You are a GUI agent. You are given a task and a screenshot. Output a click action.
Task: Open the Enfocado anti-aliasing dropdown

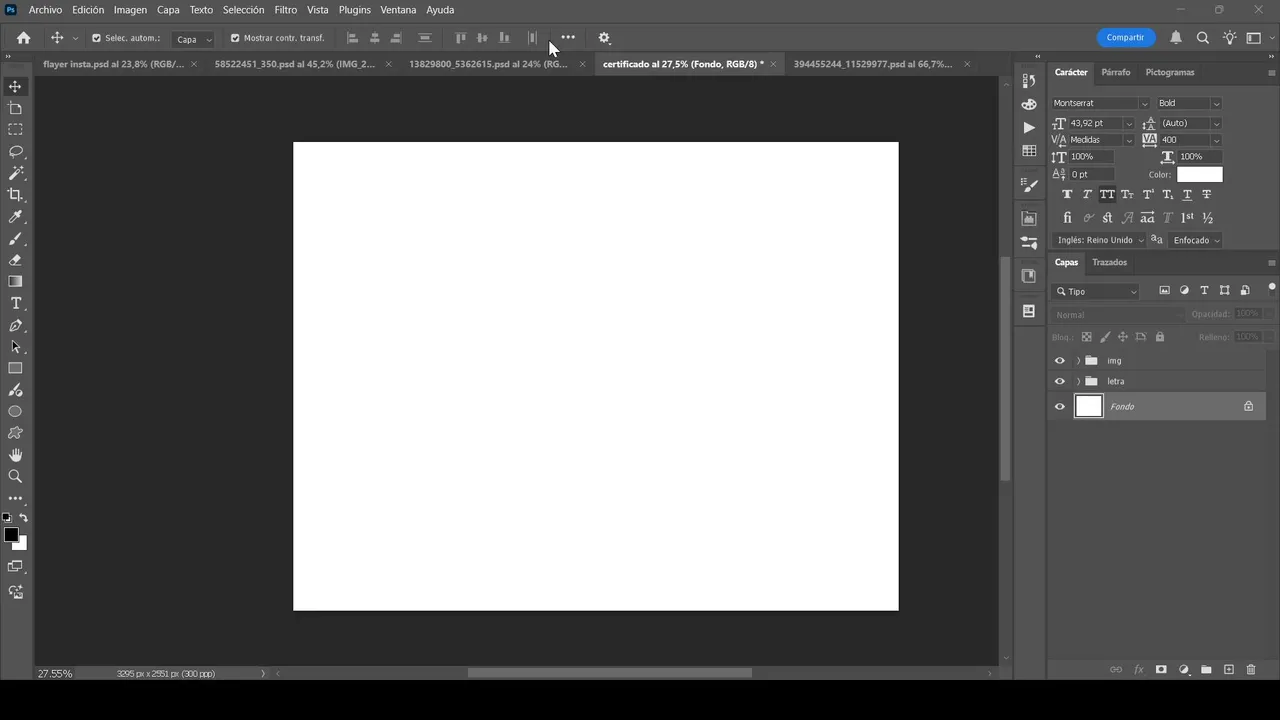pos(1196,241)
